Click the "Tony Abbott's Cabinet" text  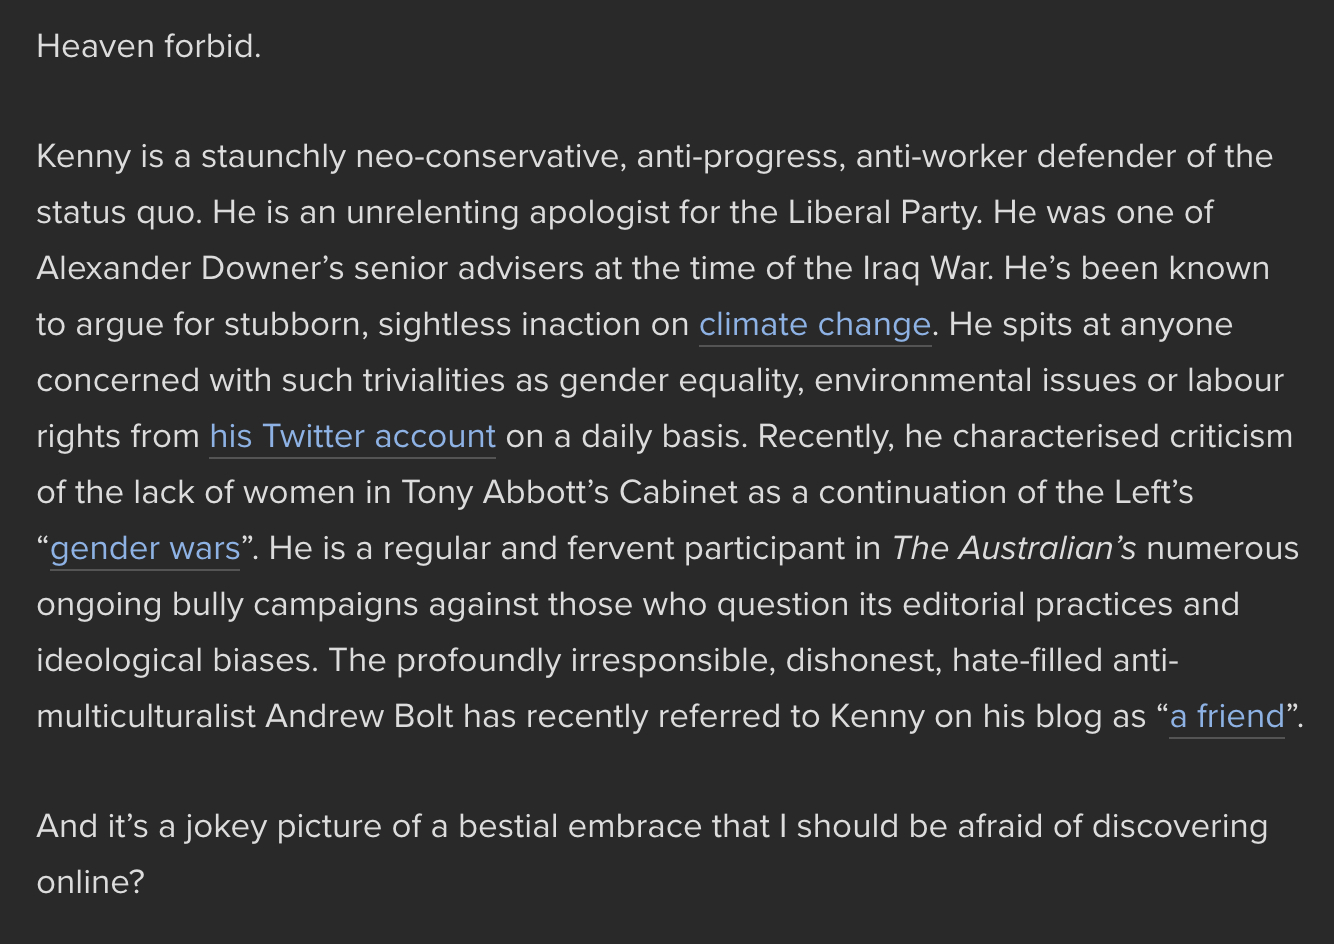(x=569, y=493)
